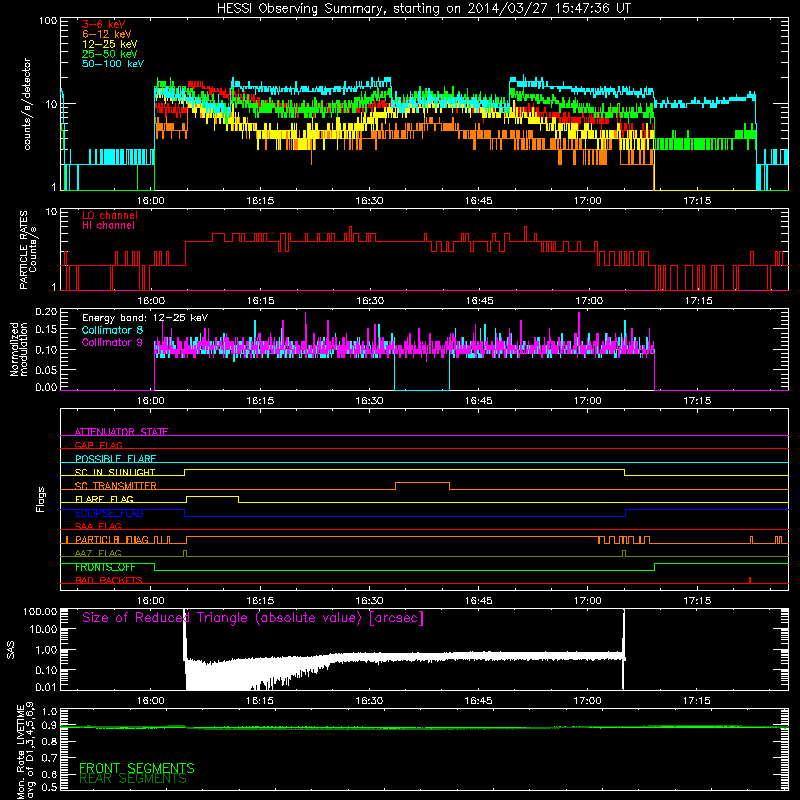Screen dimensions: 800x800
Task: Select the GAP_FLAG label
Action: 98,445
